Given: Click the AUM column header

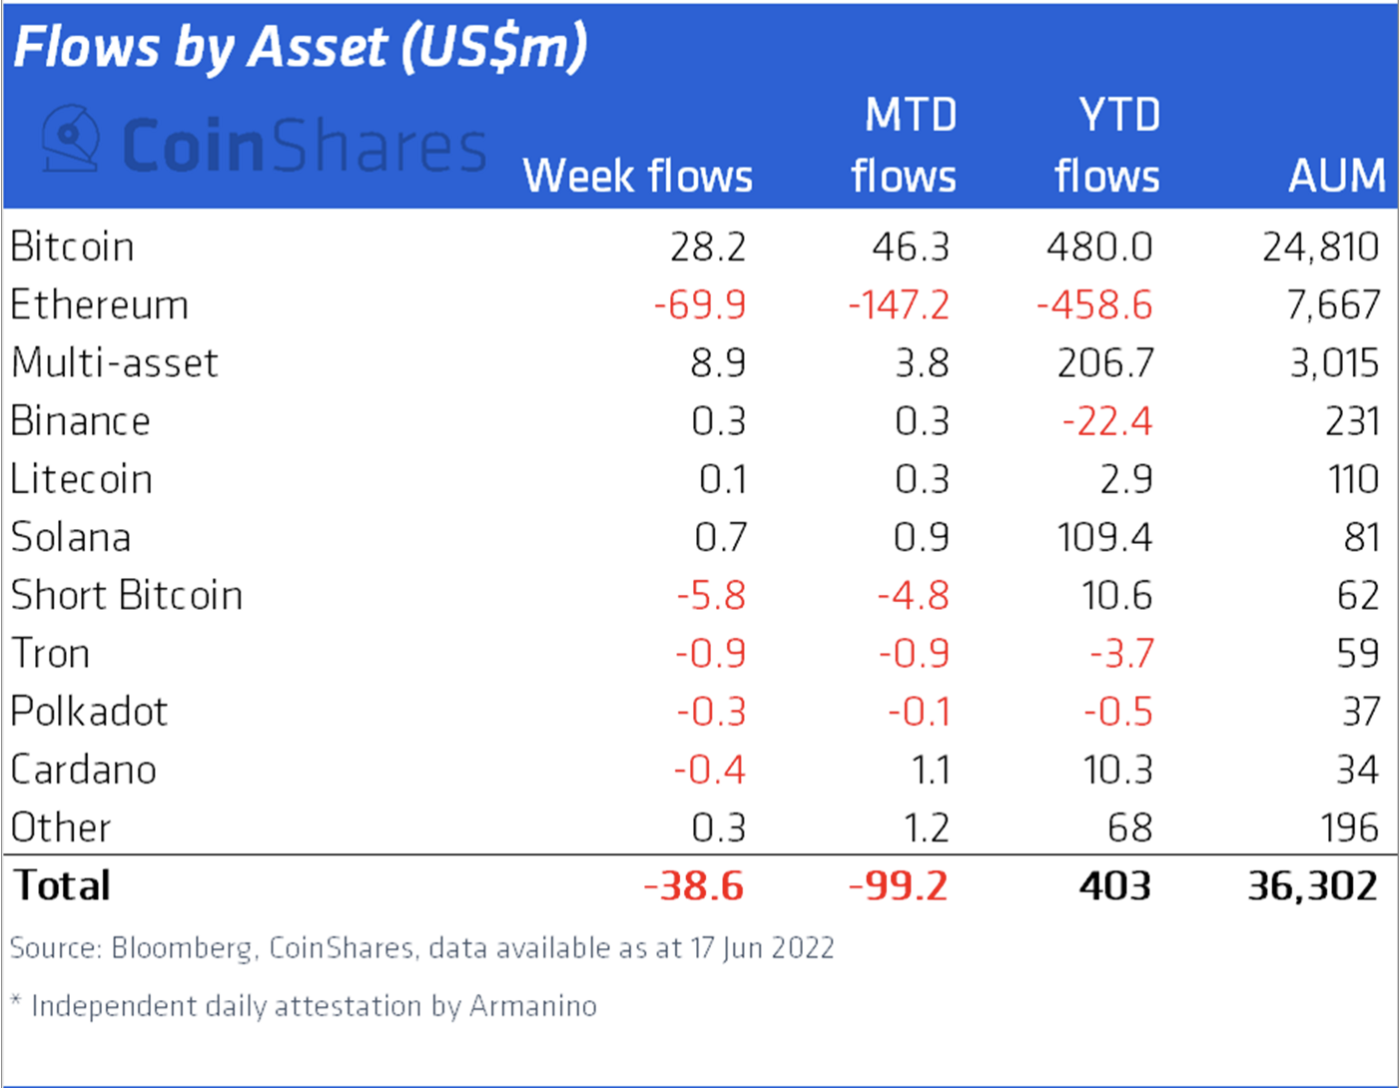Looking at the screenshot, I should [1336, 176].
